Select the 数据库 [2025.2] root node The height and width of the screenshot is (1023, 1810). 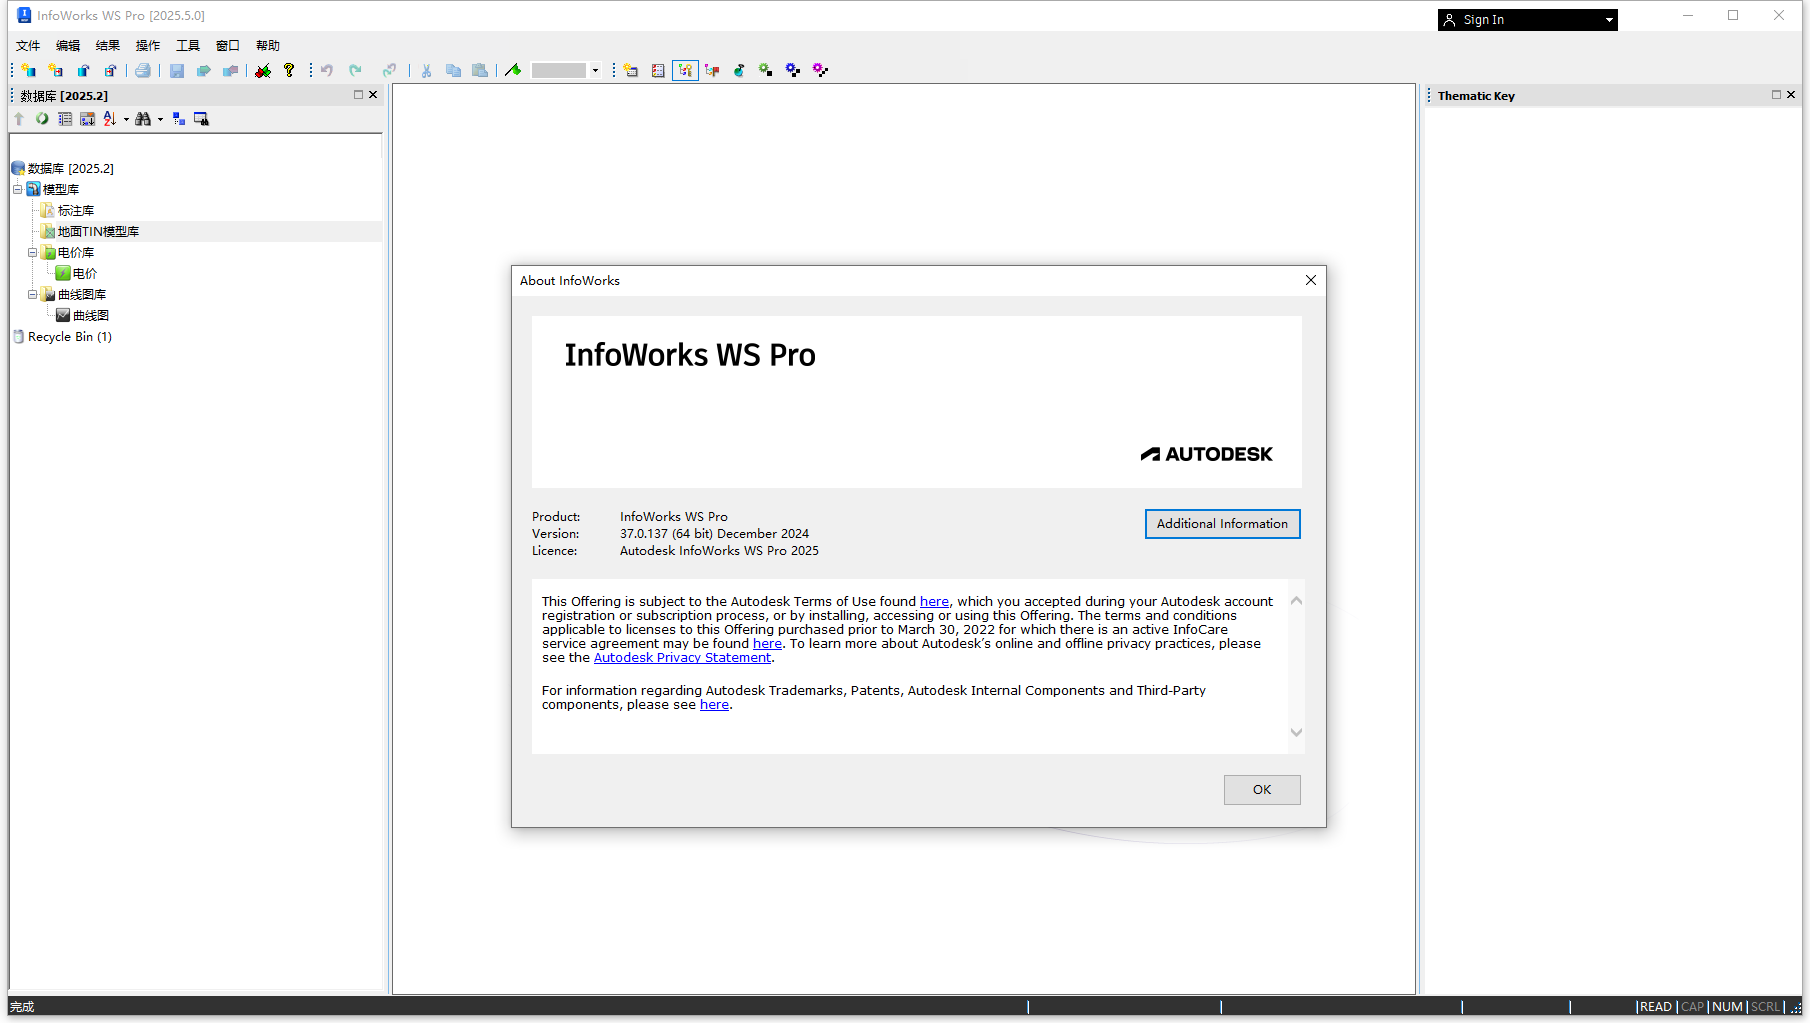click(x=70, y=168)
